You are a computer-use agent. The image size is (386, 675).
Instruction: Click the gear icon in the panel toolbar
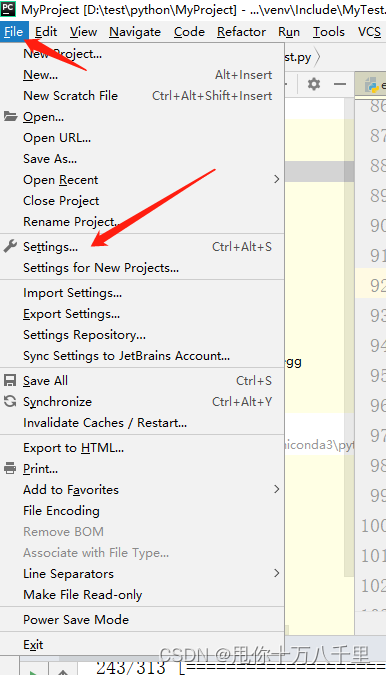click(x=314, y=84)
